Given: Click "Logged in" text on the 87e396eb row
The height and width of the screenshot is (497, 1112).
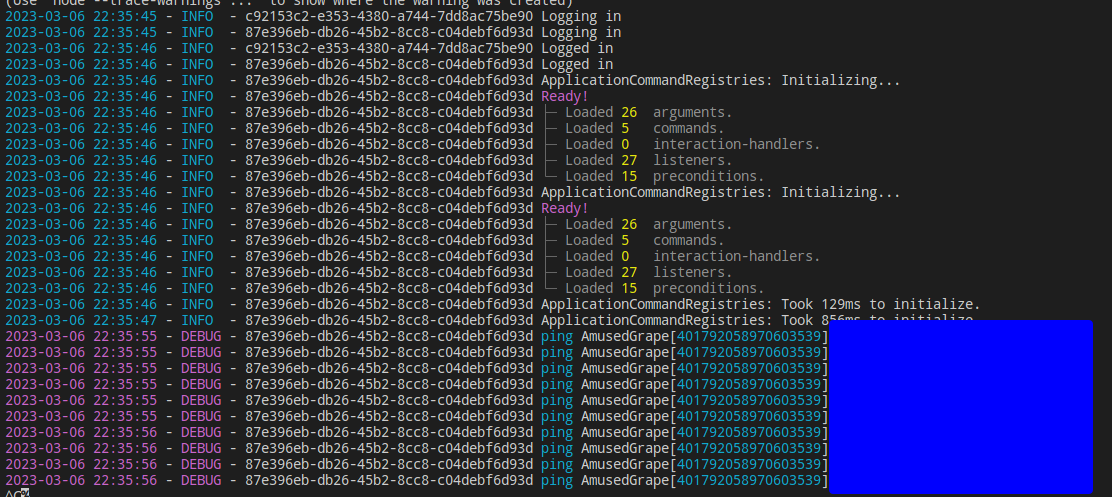Looking at the screenshot, I should [x=577, y=65].
